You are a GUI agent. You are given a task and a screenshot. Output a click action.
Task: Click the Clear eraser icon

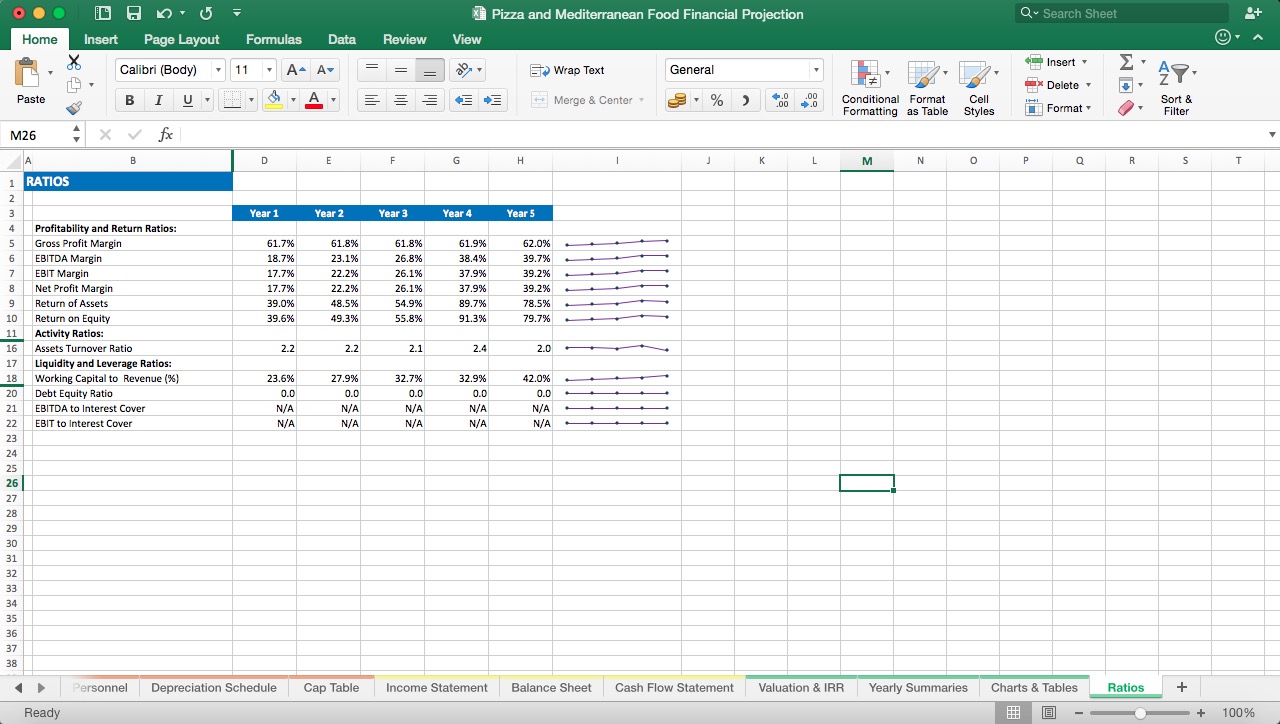(1126, 108)
